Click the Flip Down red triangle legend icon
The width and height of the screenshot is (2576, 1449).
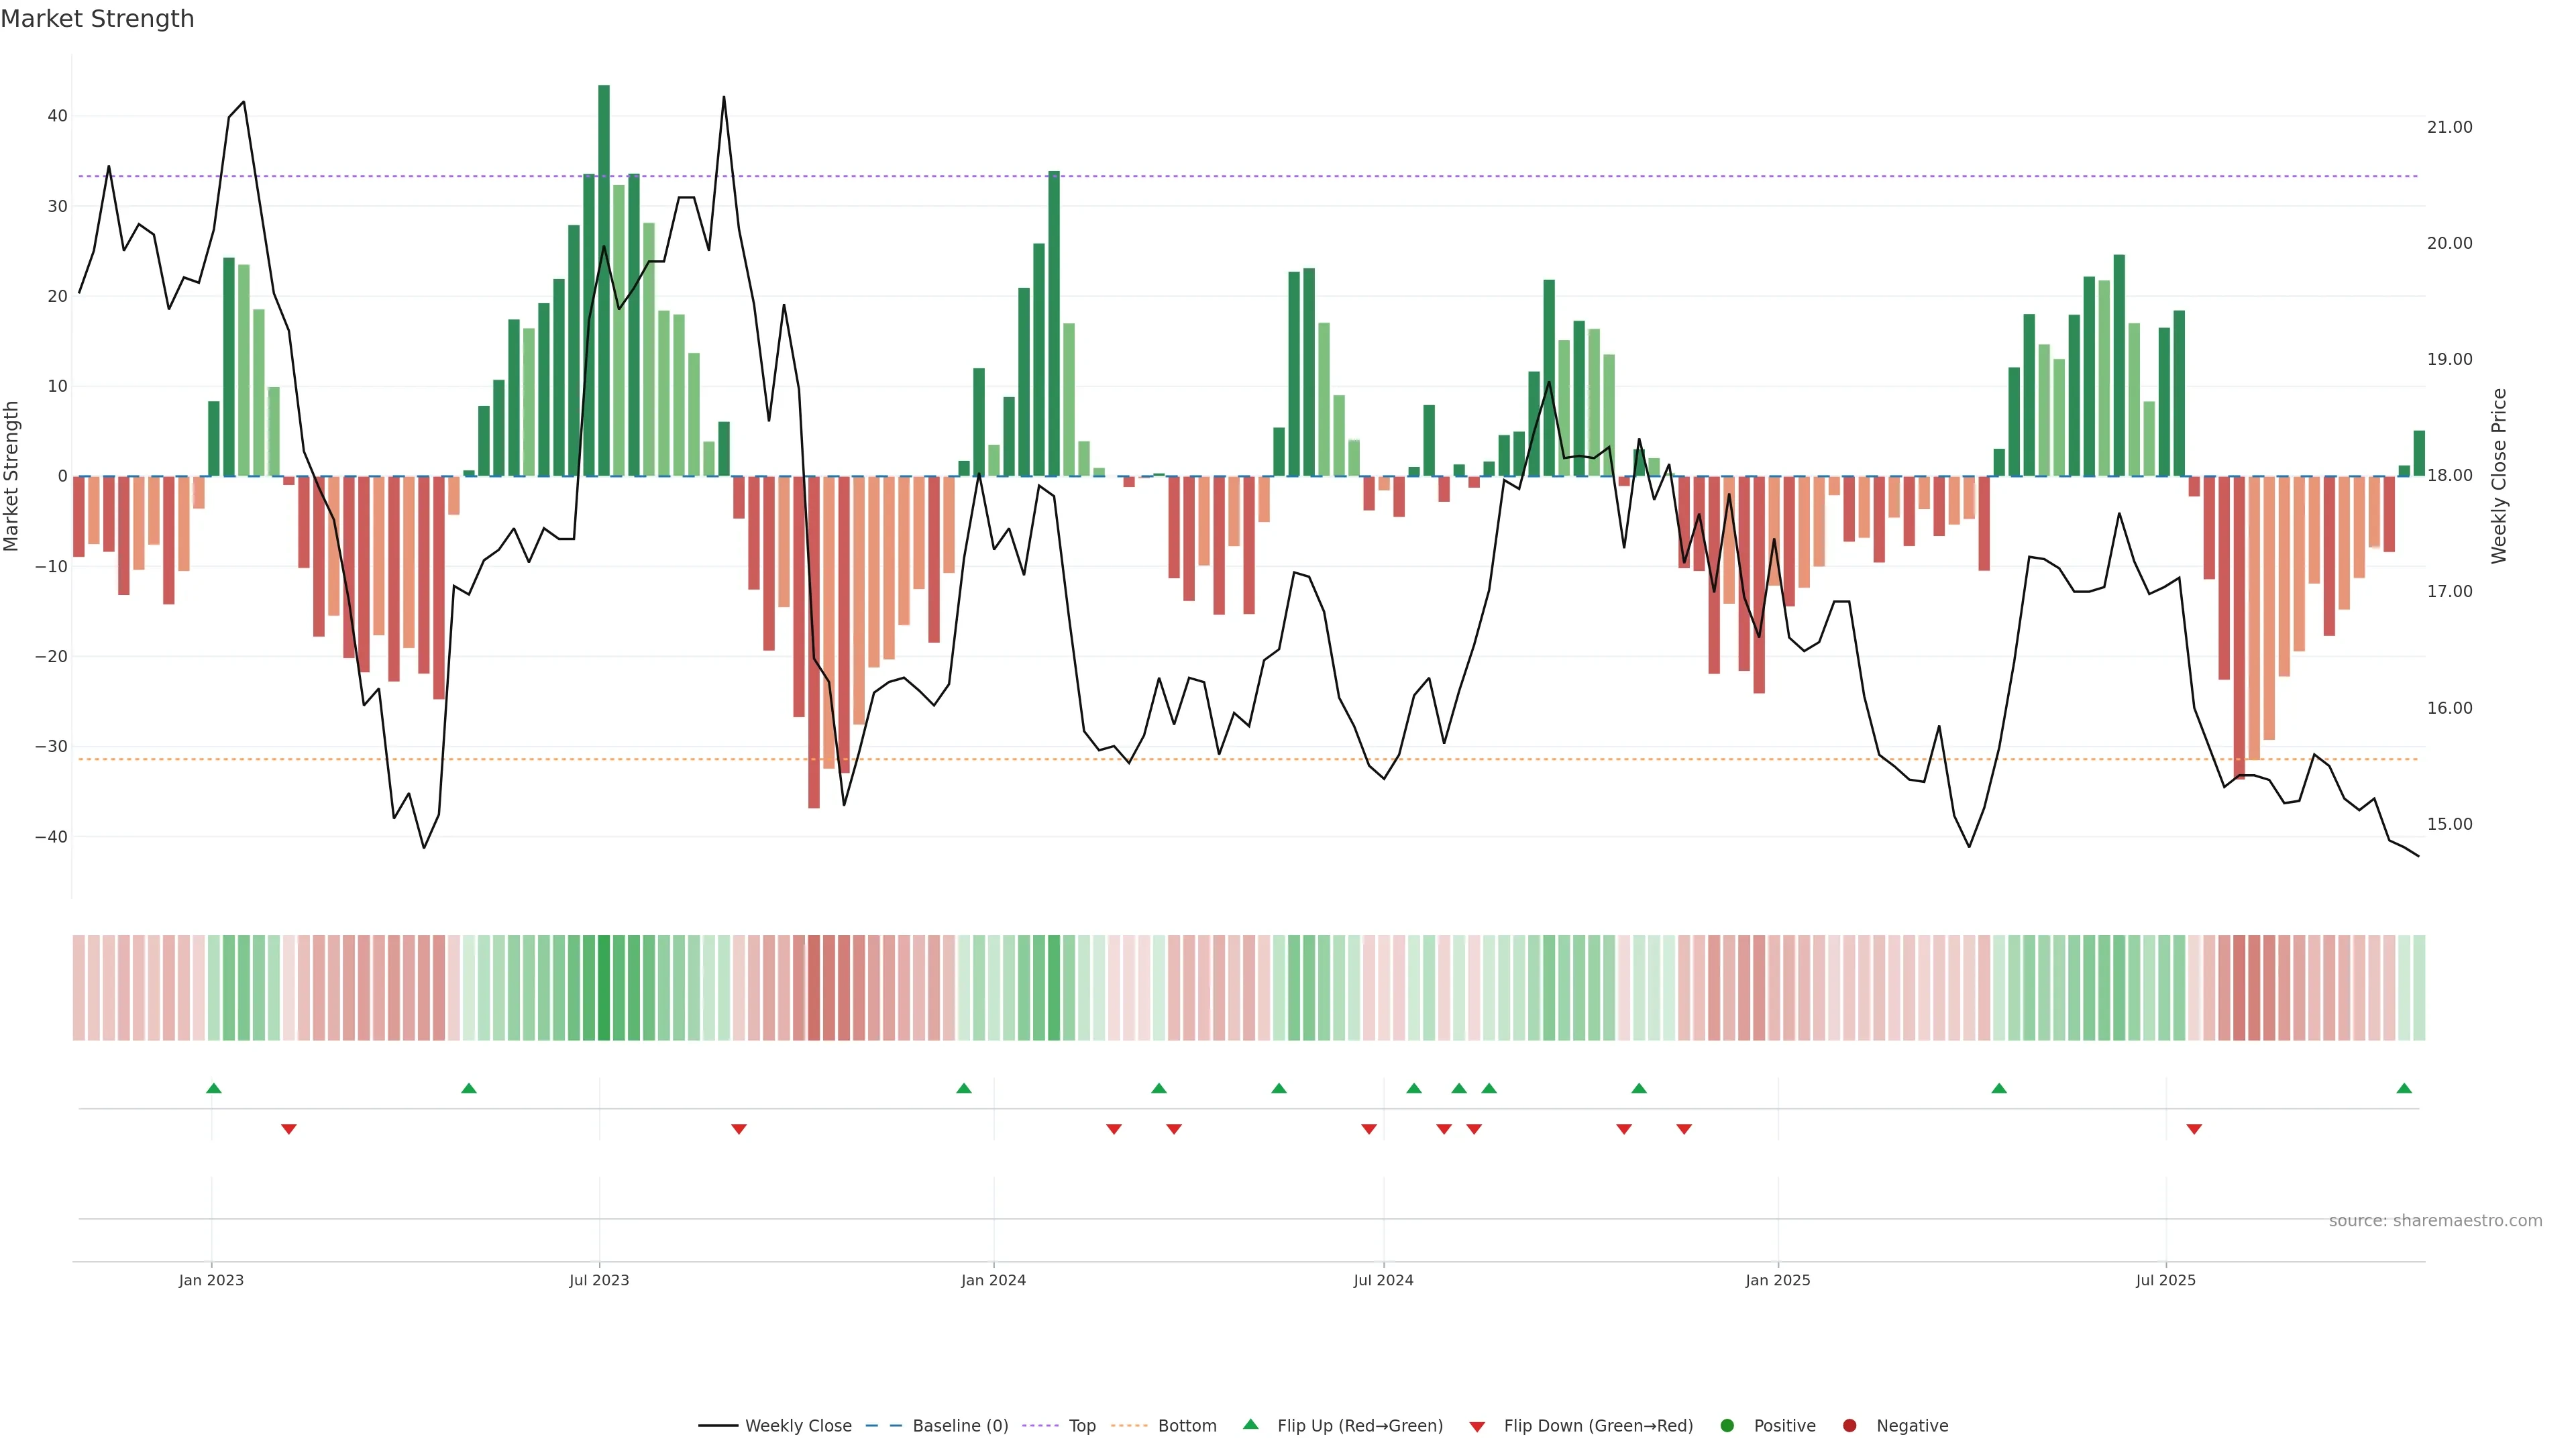(x=1477, y=1426)
